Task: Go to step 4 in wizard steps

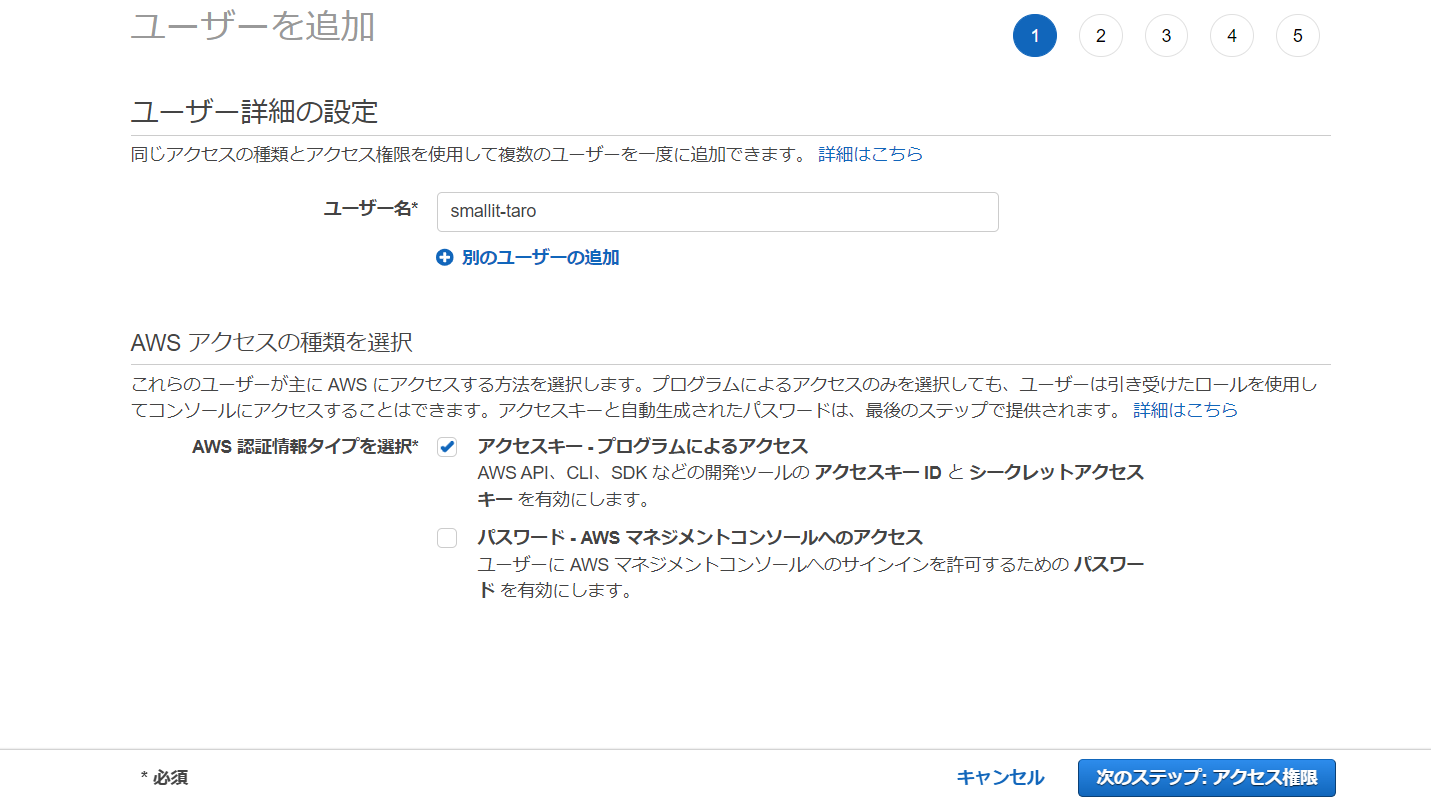Action: tap(1231, 36)
